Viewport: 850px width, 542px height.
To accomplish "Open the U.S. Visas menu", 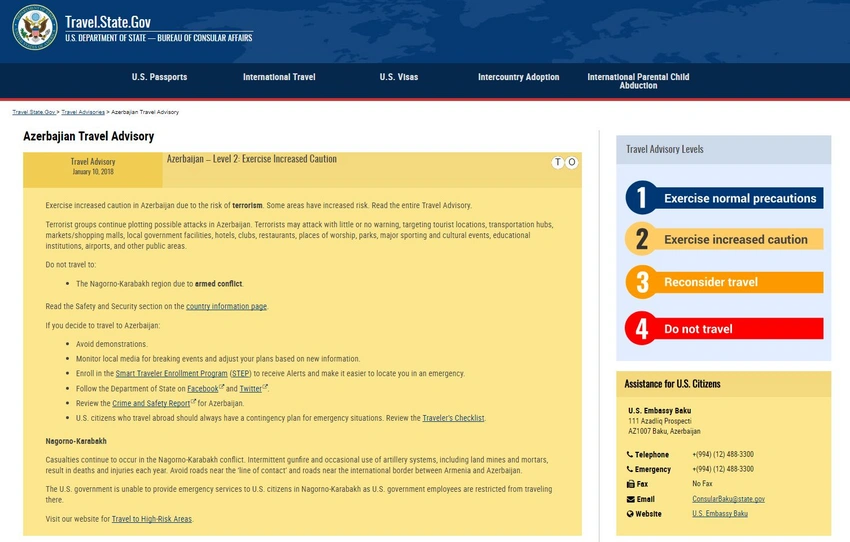I will click(x=399, y=77).
